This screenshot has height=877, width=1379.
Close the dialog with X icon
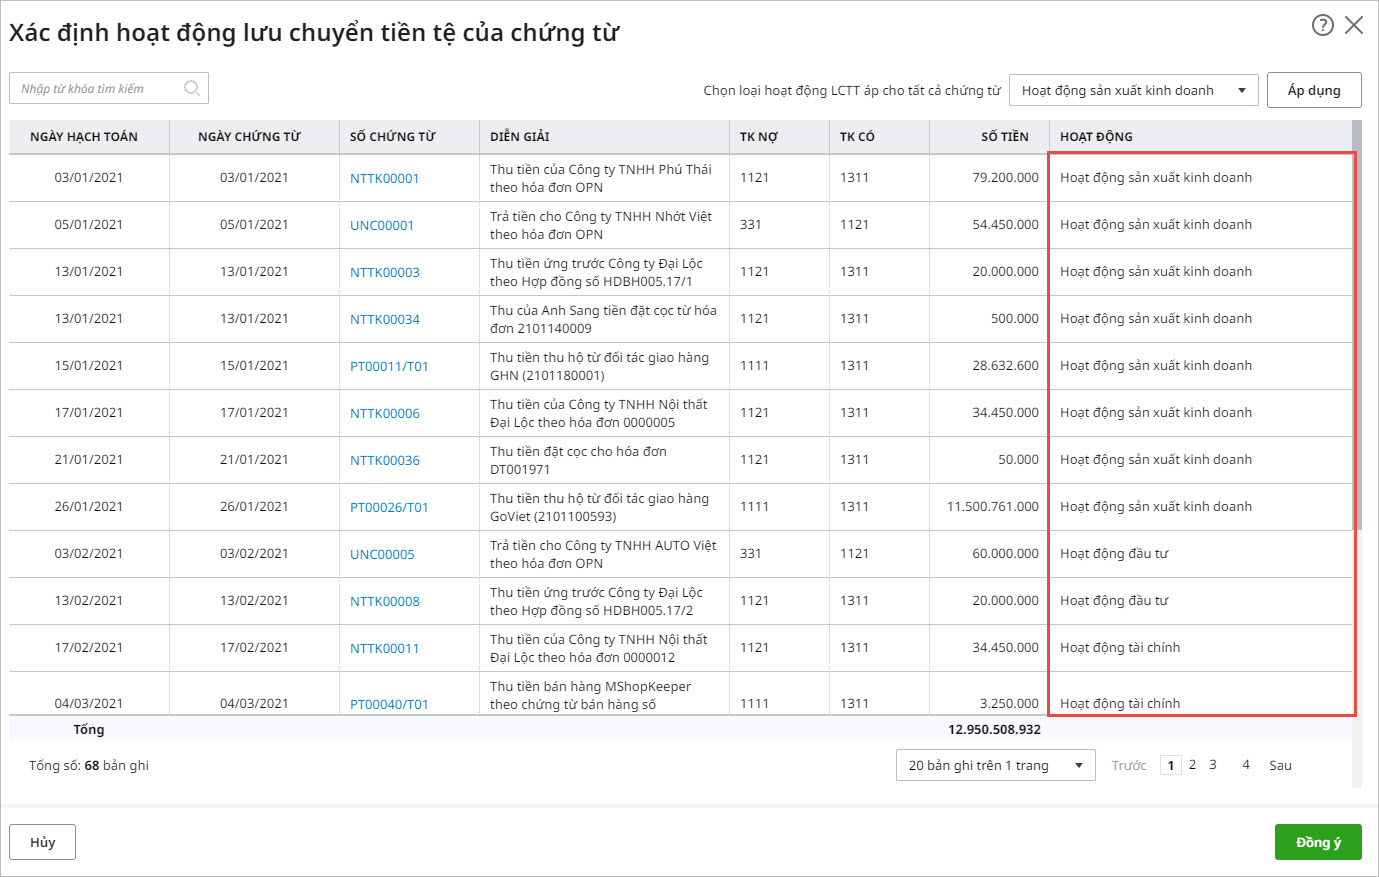click(x=1354, y=25)
